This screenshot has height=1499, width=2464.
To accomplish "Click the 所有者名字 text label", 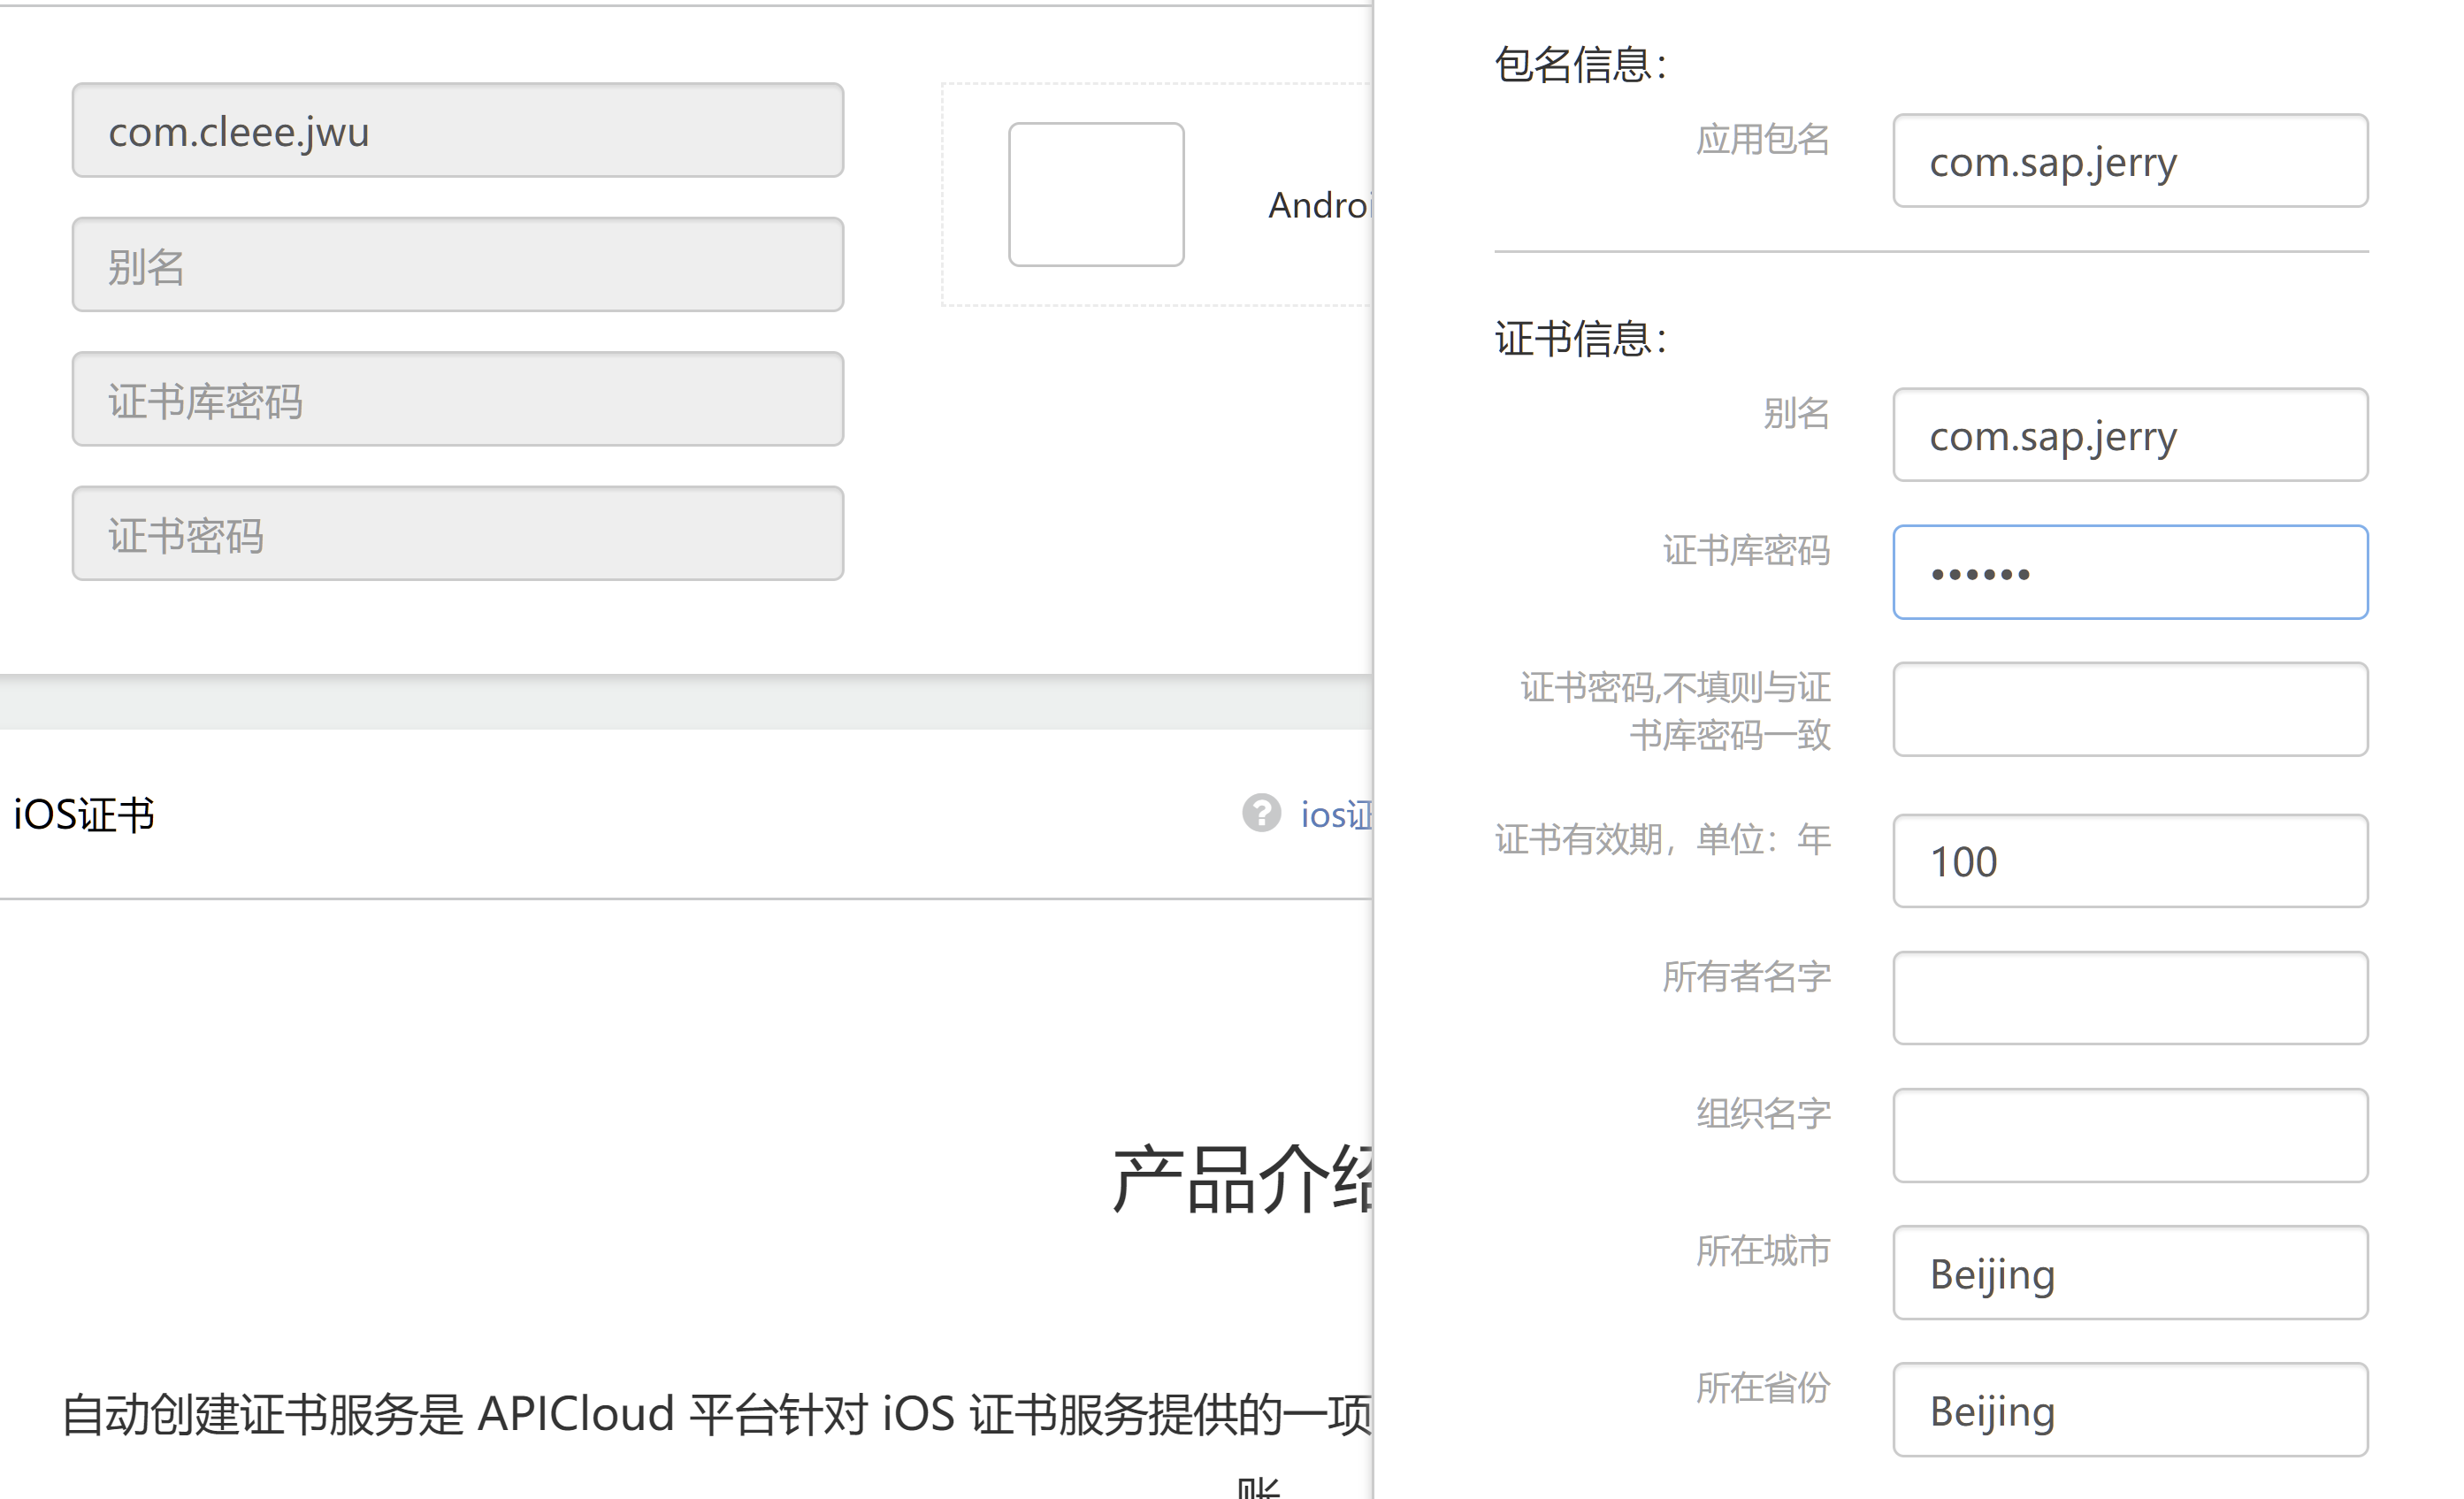I will pos(1746,976).
